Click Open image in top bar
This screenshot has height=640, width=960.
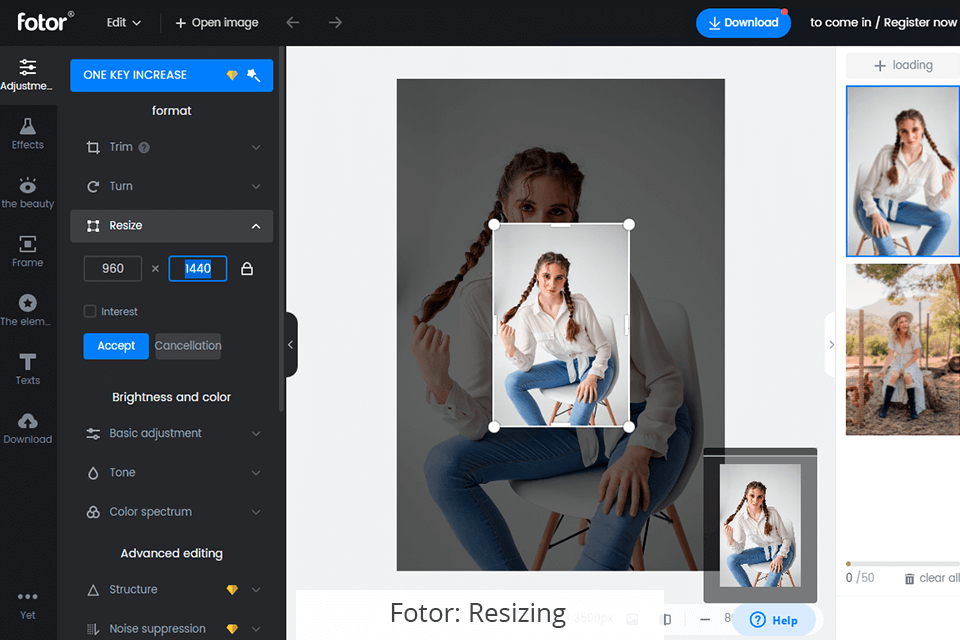click(217, 23)
